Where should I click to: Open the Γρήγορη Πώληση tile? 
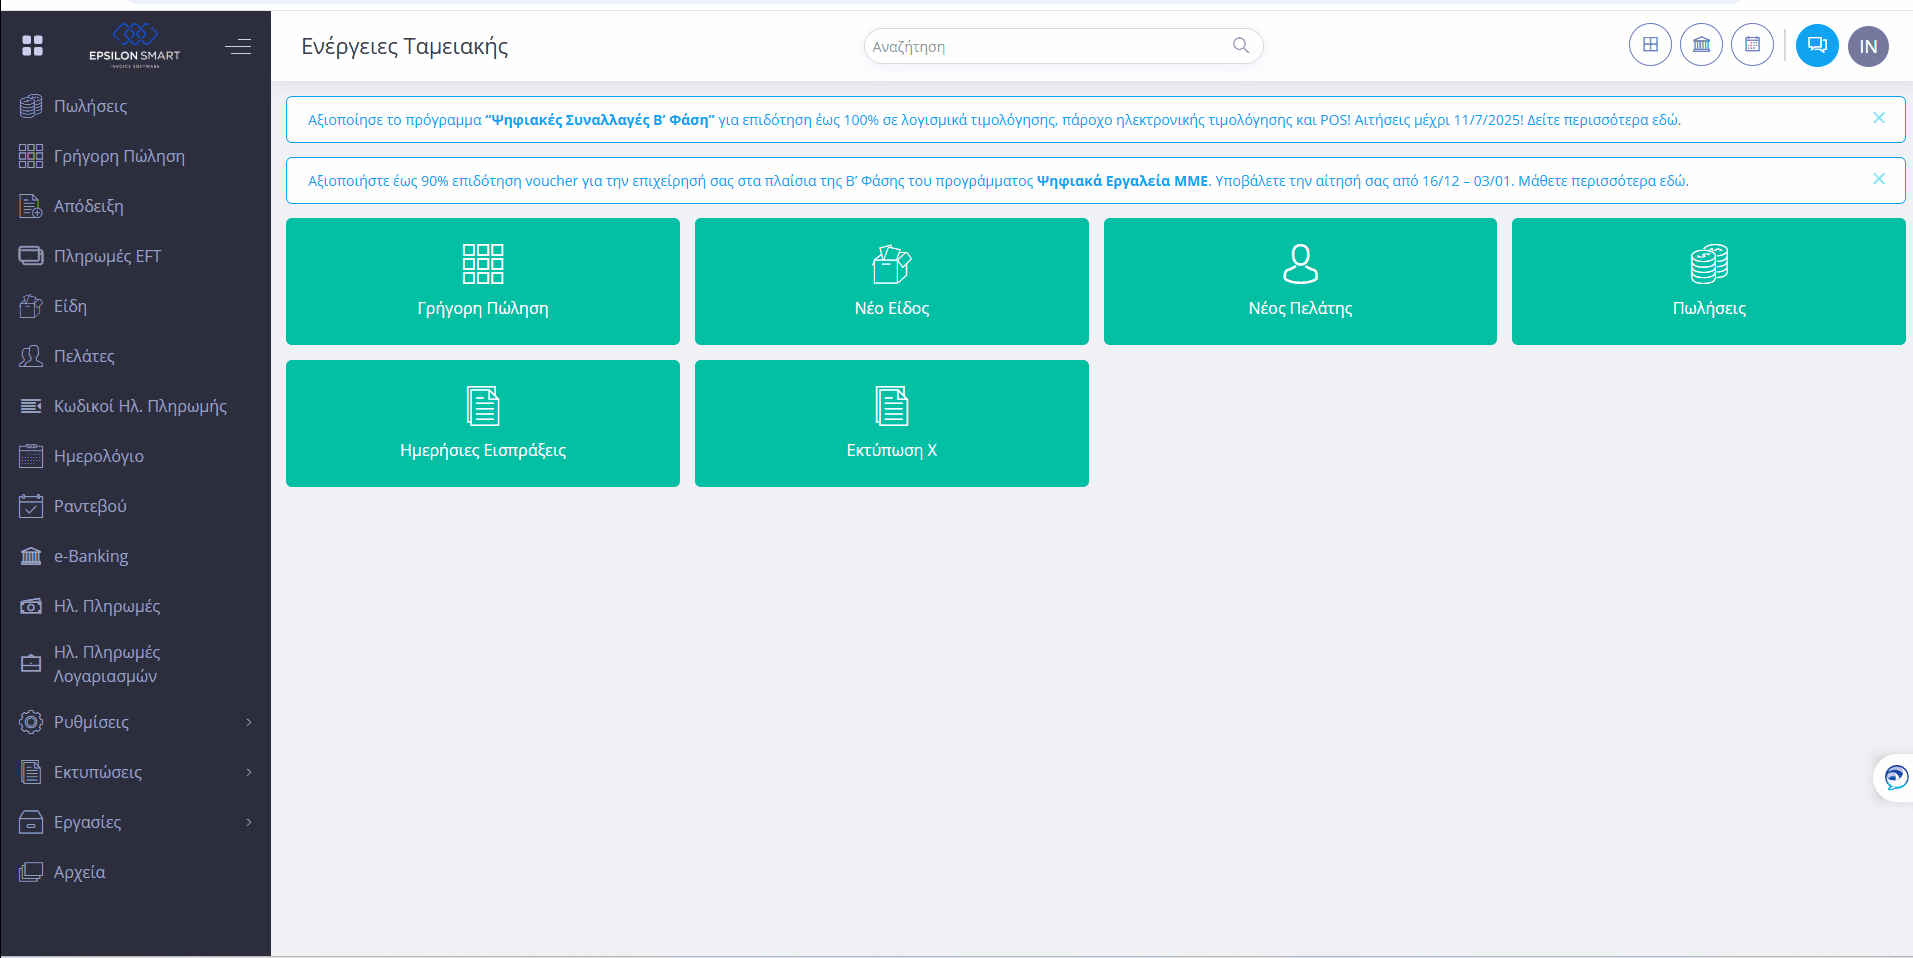(x=482, y=281)
